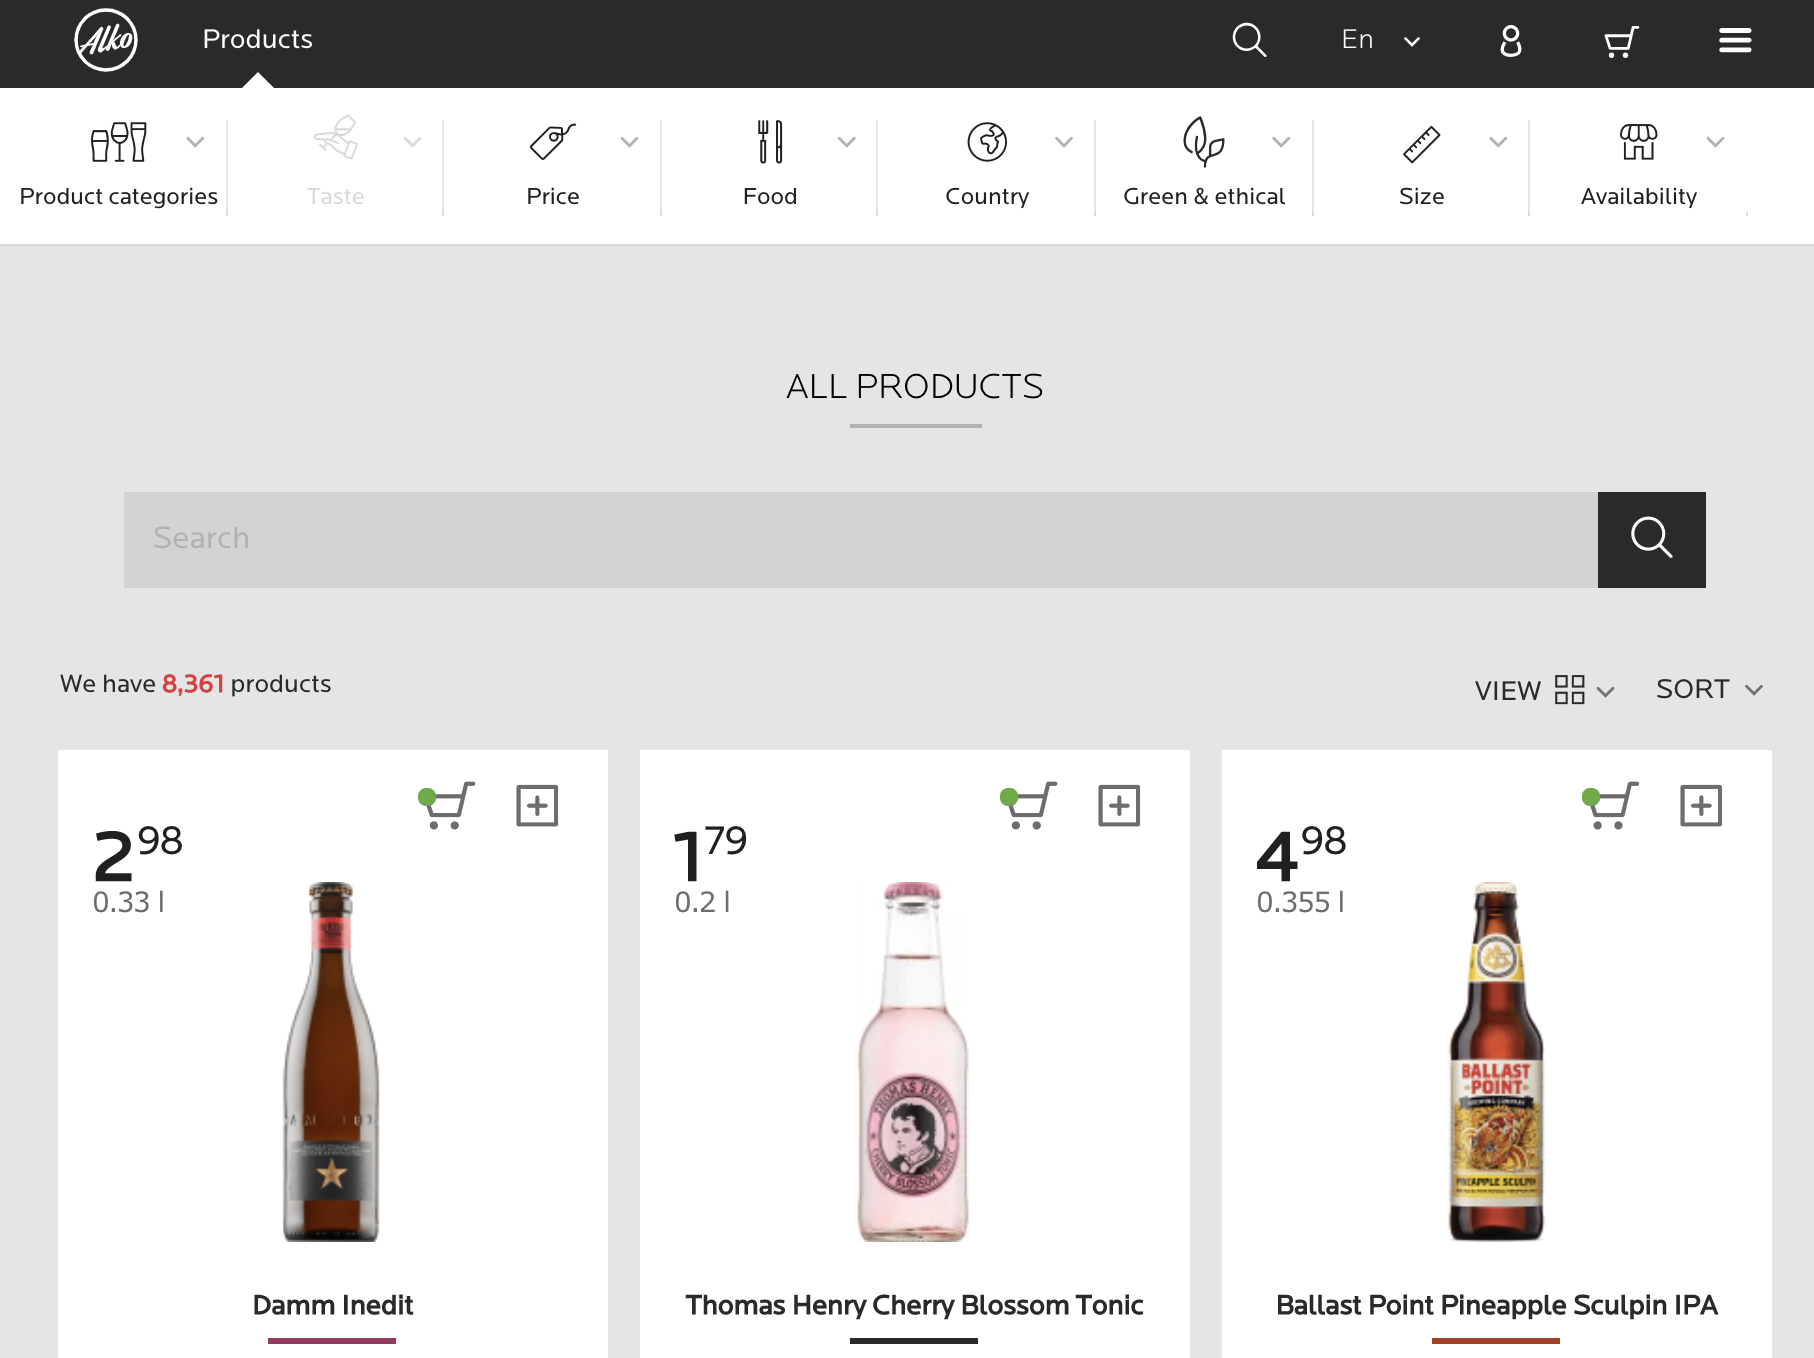Click plus icon on Damm Inedit card

pyautogui.click(x=537, y=805)
